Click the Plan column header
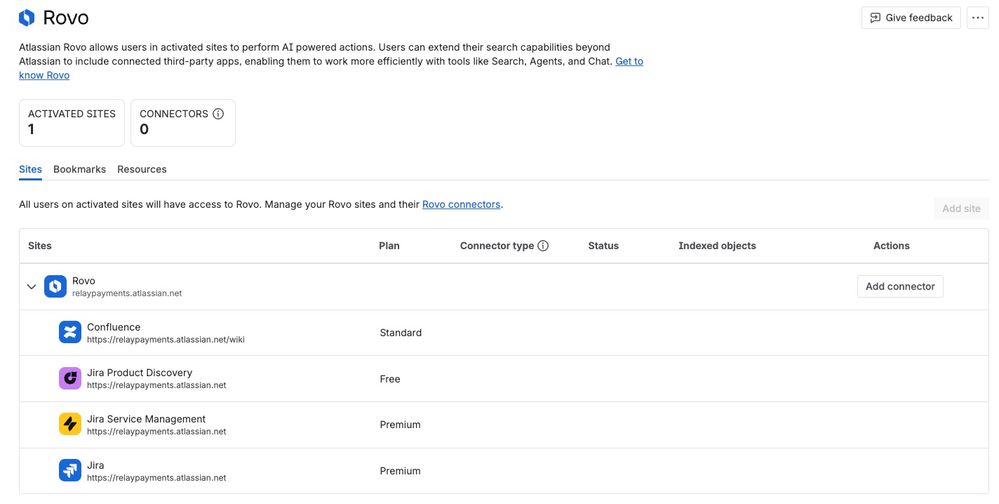999x504 pixels. pos(389,245)
